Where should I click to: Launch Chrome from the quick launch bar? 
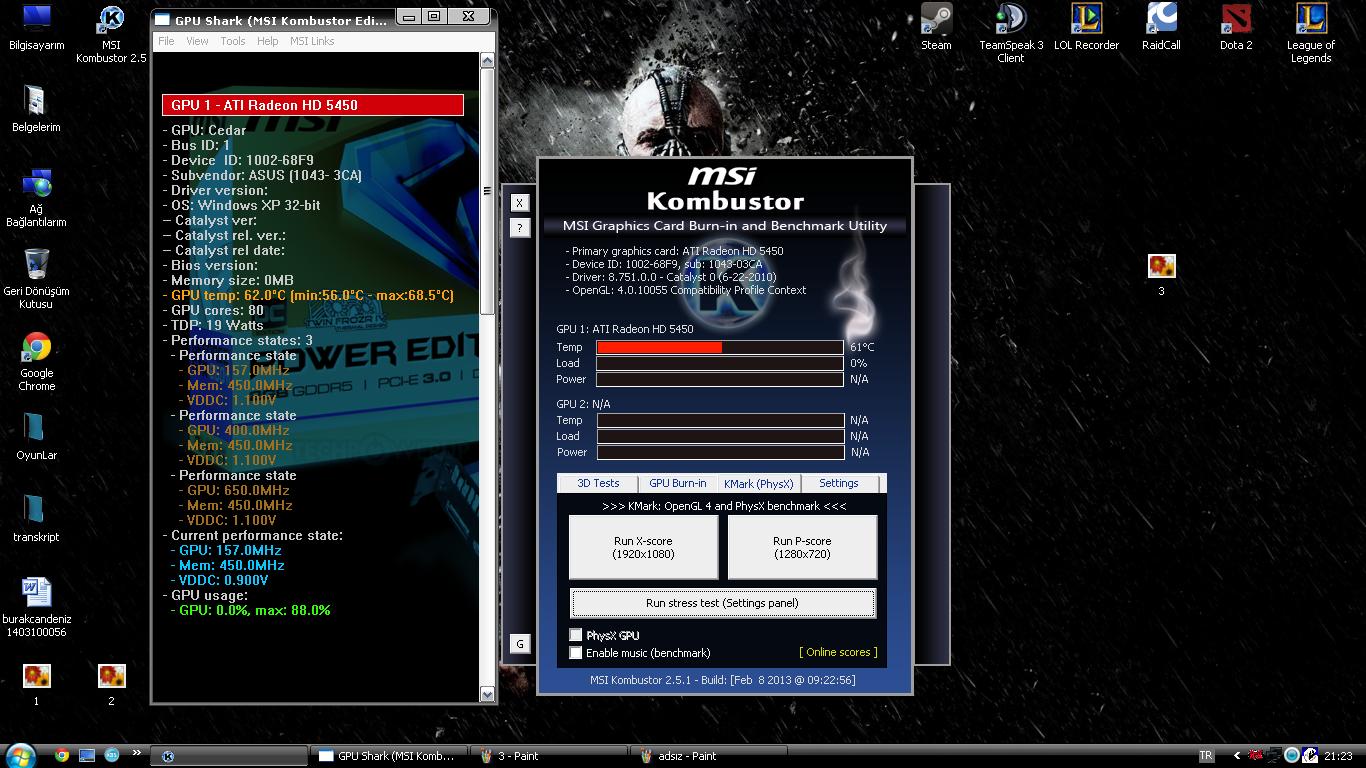pyautogui.click(x=62, y=755)
